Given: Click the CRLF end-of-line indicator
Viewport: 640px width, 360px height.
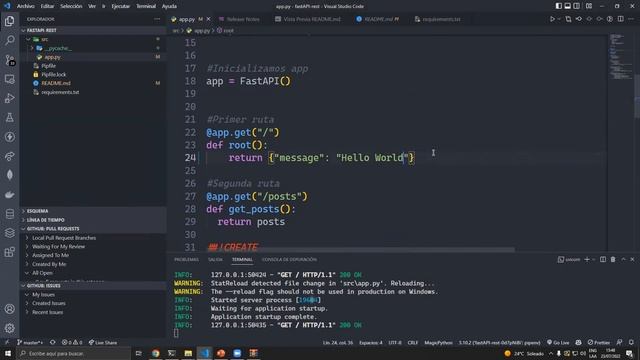Looking at the screenshot, I should [413, 342].
